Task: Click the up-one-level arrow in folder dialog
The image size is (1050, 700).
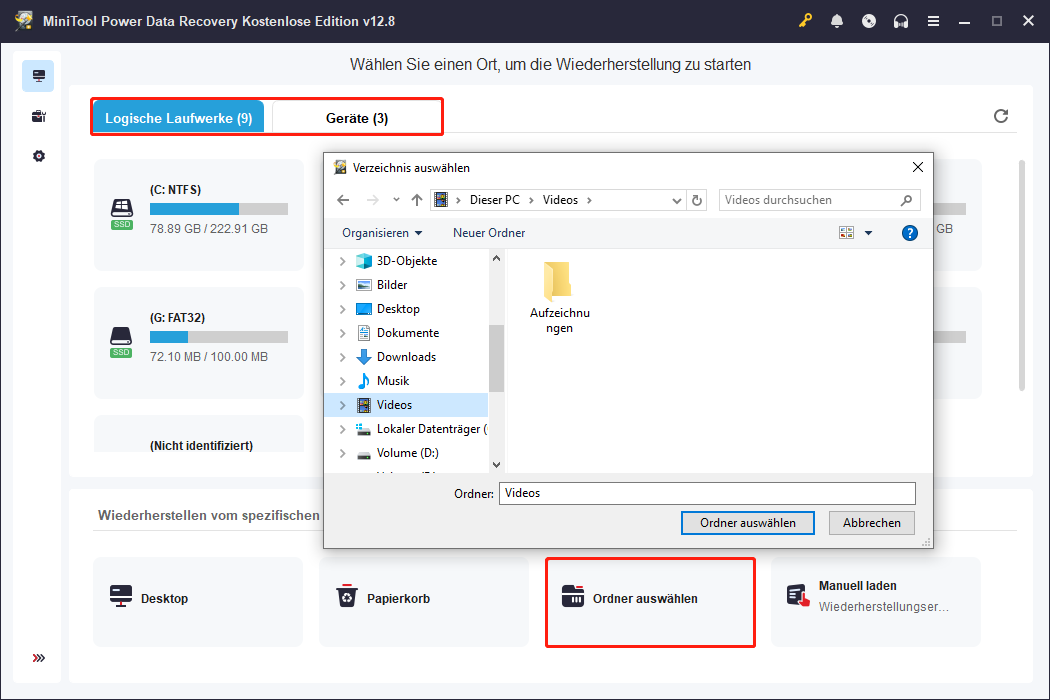Action: click(x=416, y=199)
